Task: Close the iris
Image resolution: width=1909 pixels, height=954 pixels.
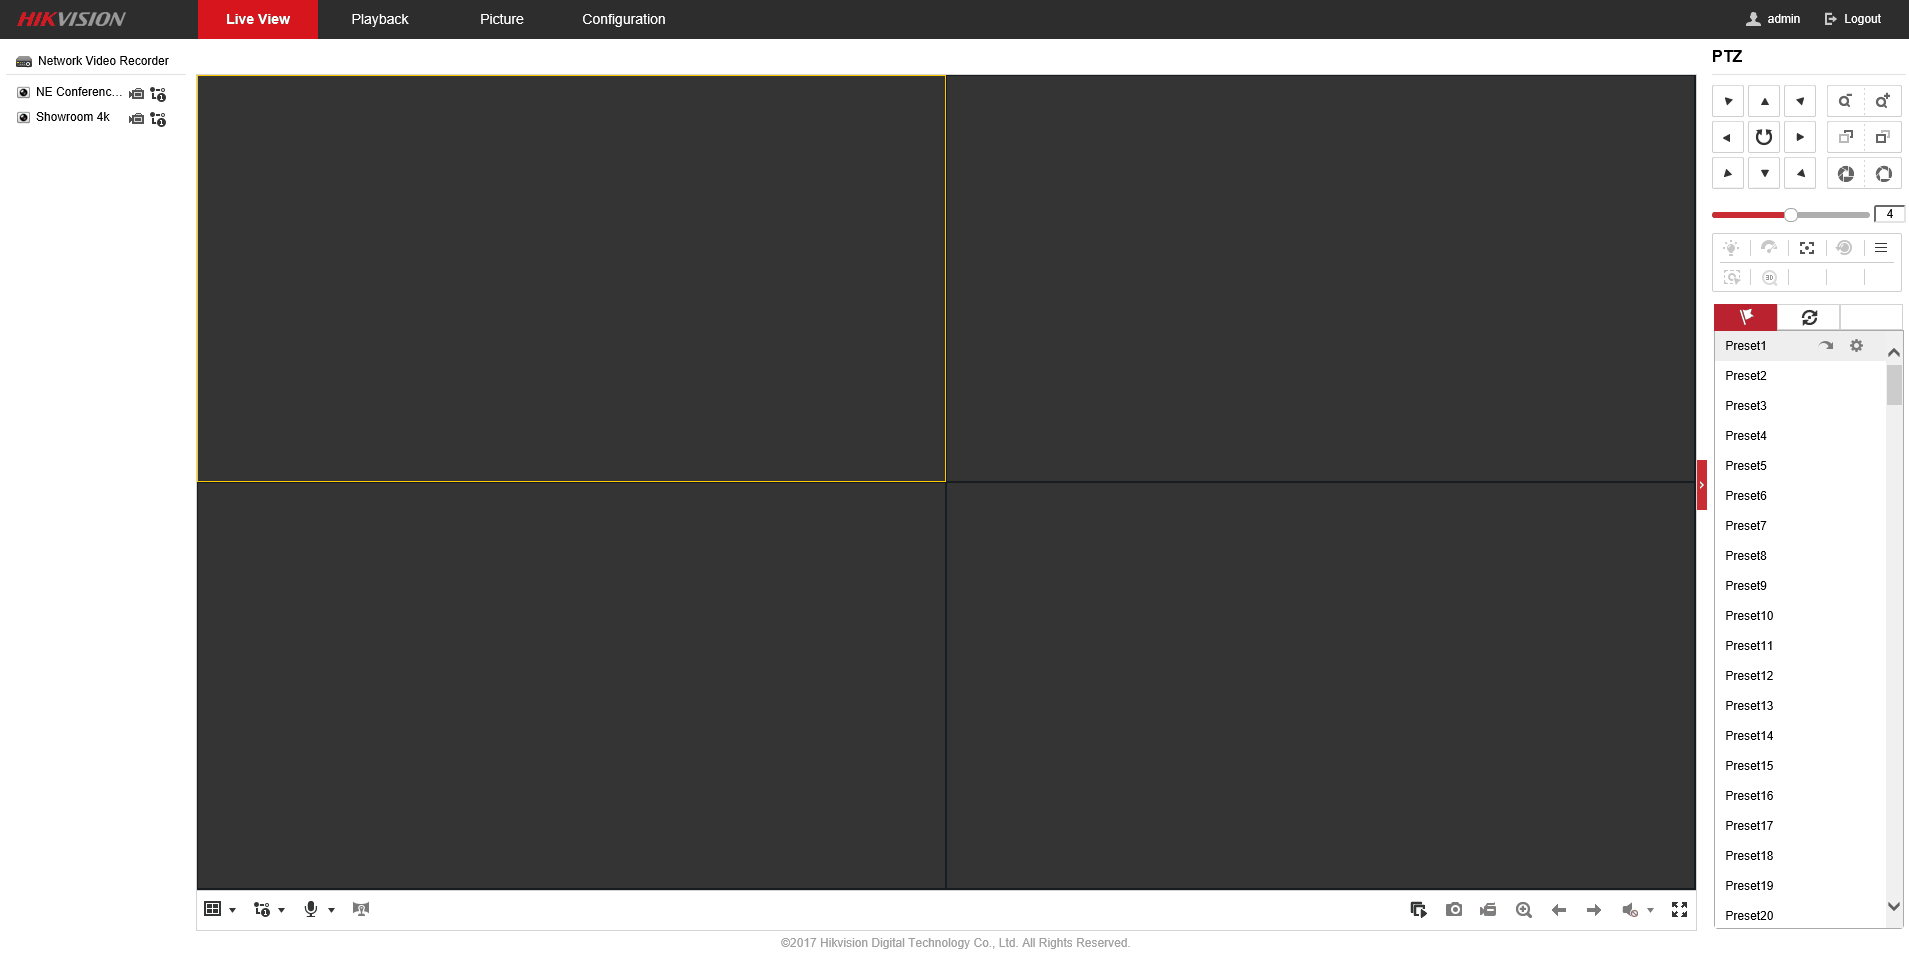Action: (x=1845, y=173)
